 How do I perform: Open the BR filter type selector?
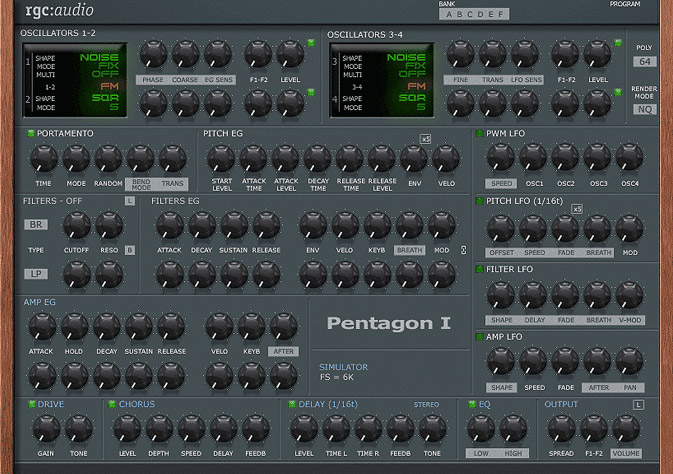pyautogui.click(x=36, y=224)
